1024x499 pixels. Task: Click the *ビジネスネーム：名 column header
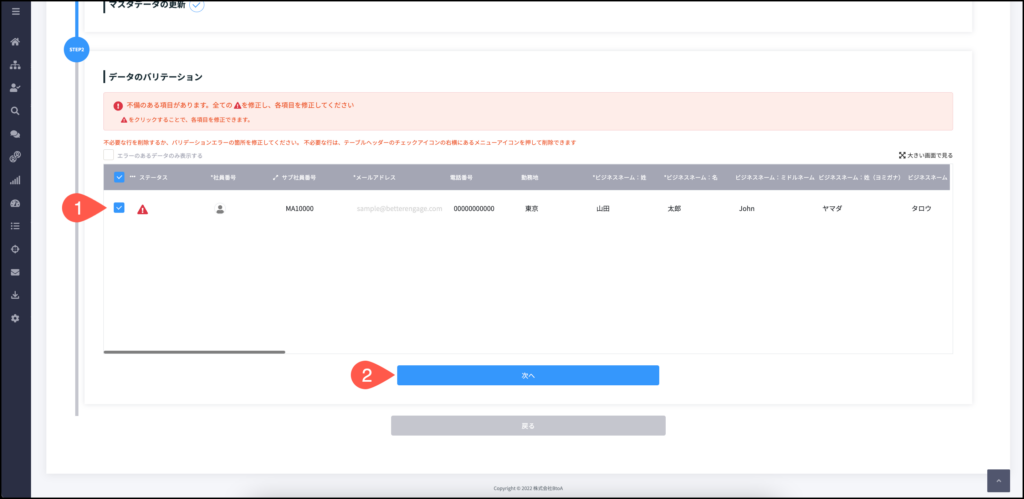click(x=690, y=178)
